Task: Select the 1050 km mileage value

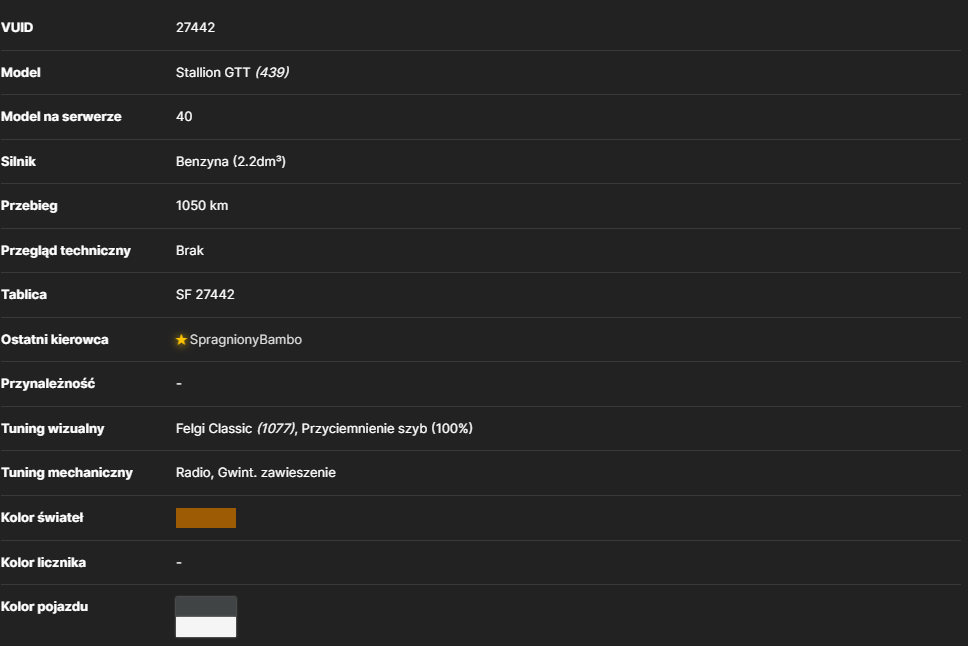Action: tap(202, 206)
